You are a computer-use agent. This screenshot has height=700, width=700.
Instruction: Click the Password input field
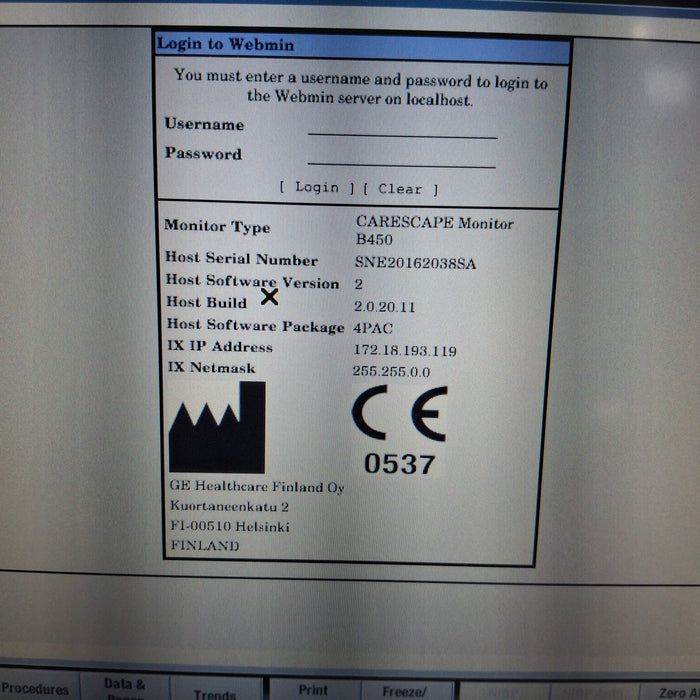402,157
